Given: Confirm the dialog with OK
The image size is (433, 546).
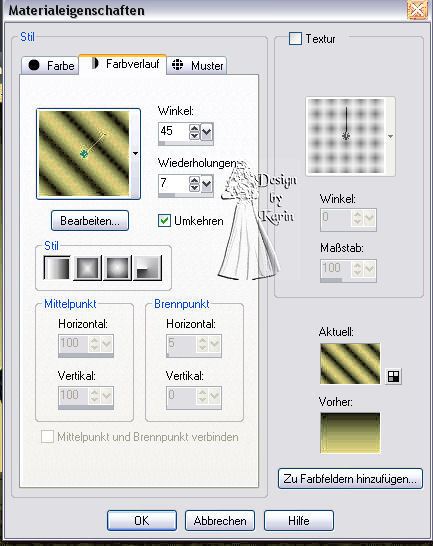Looking at the screenshot, I should tap(142, 521).
